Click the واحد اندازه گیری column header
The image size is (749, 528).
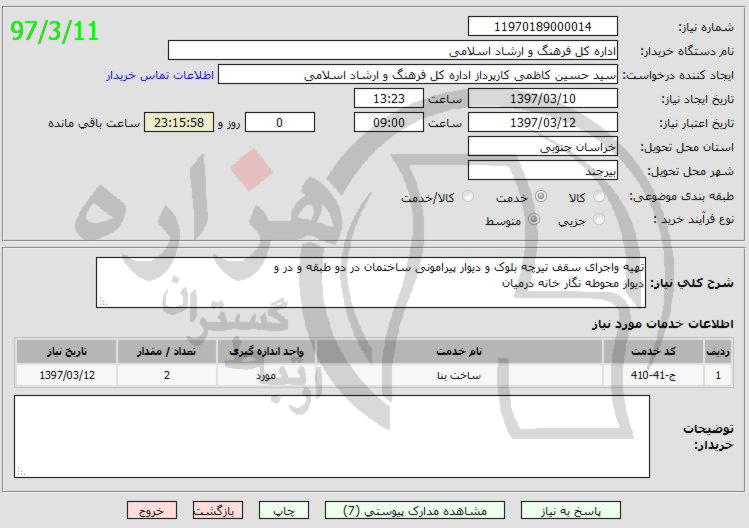click(266, 352)
